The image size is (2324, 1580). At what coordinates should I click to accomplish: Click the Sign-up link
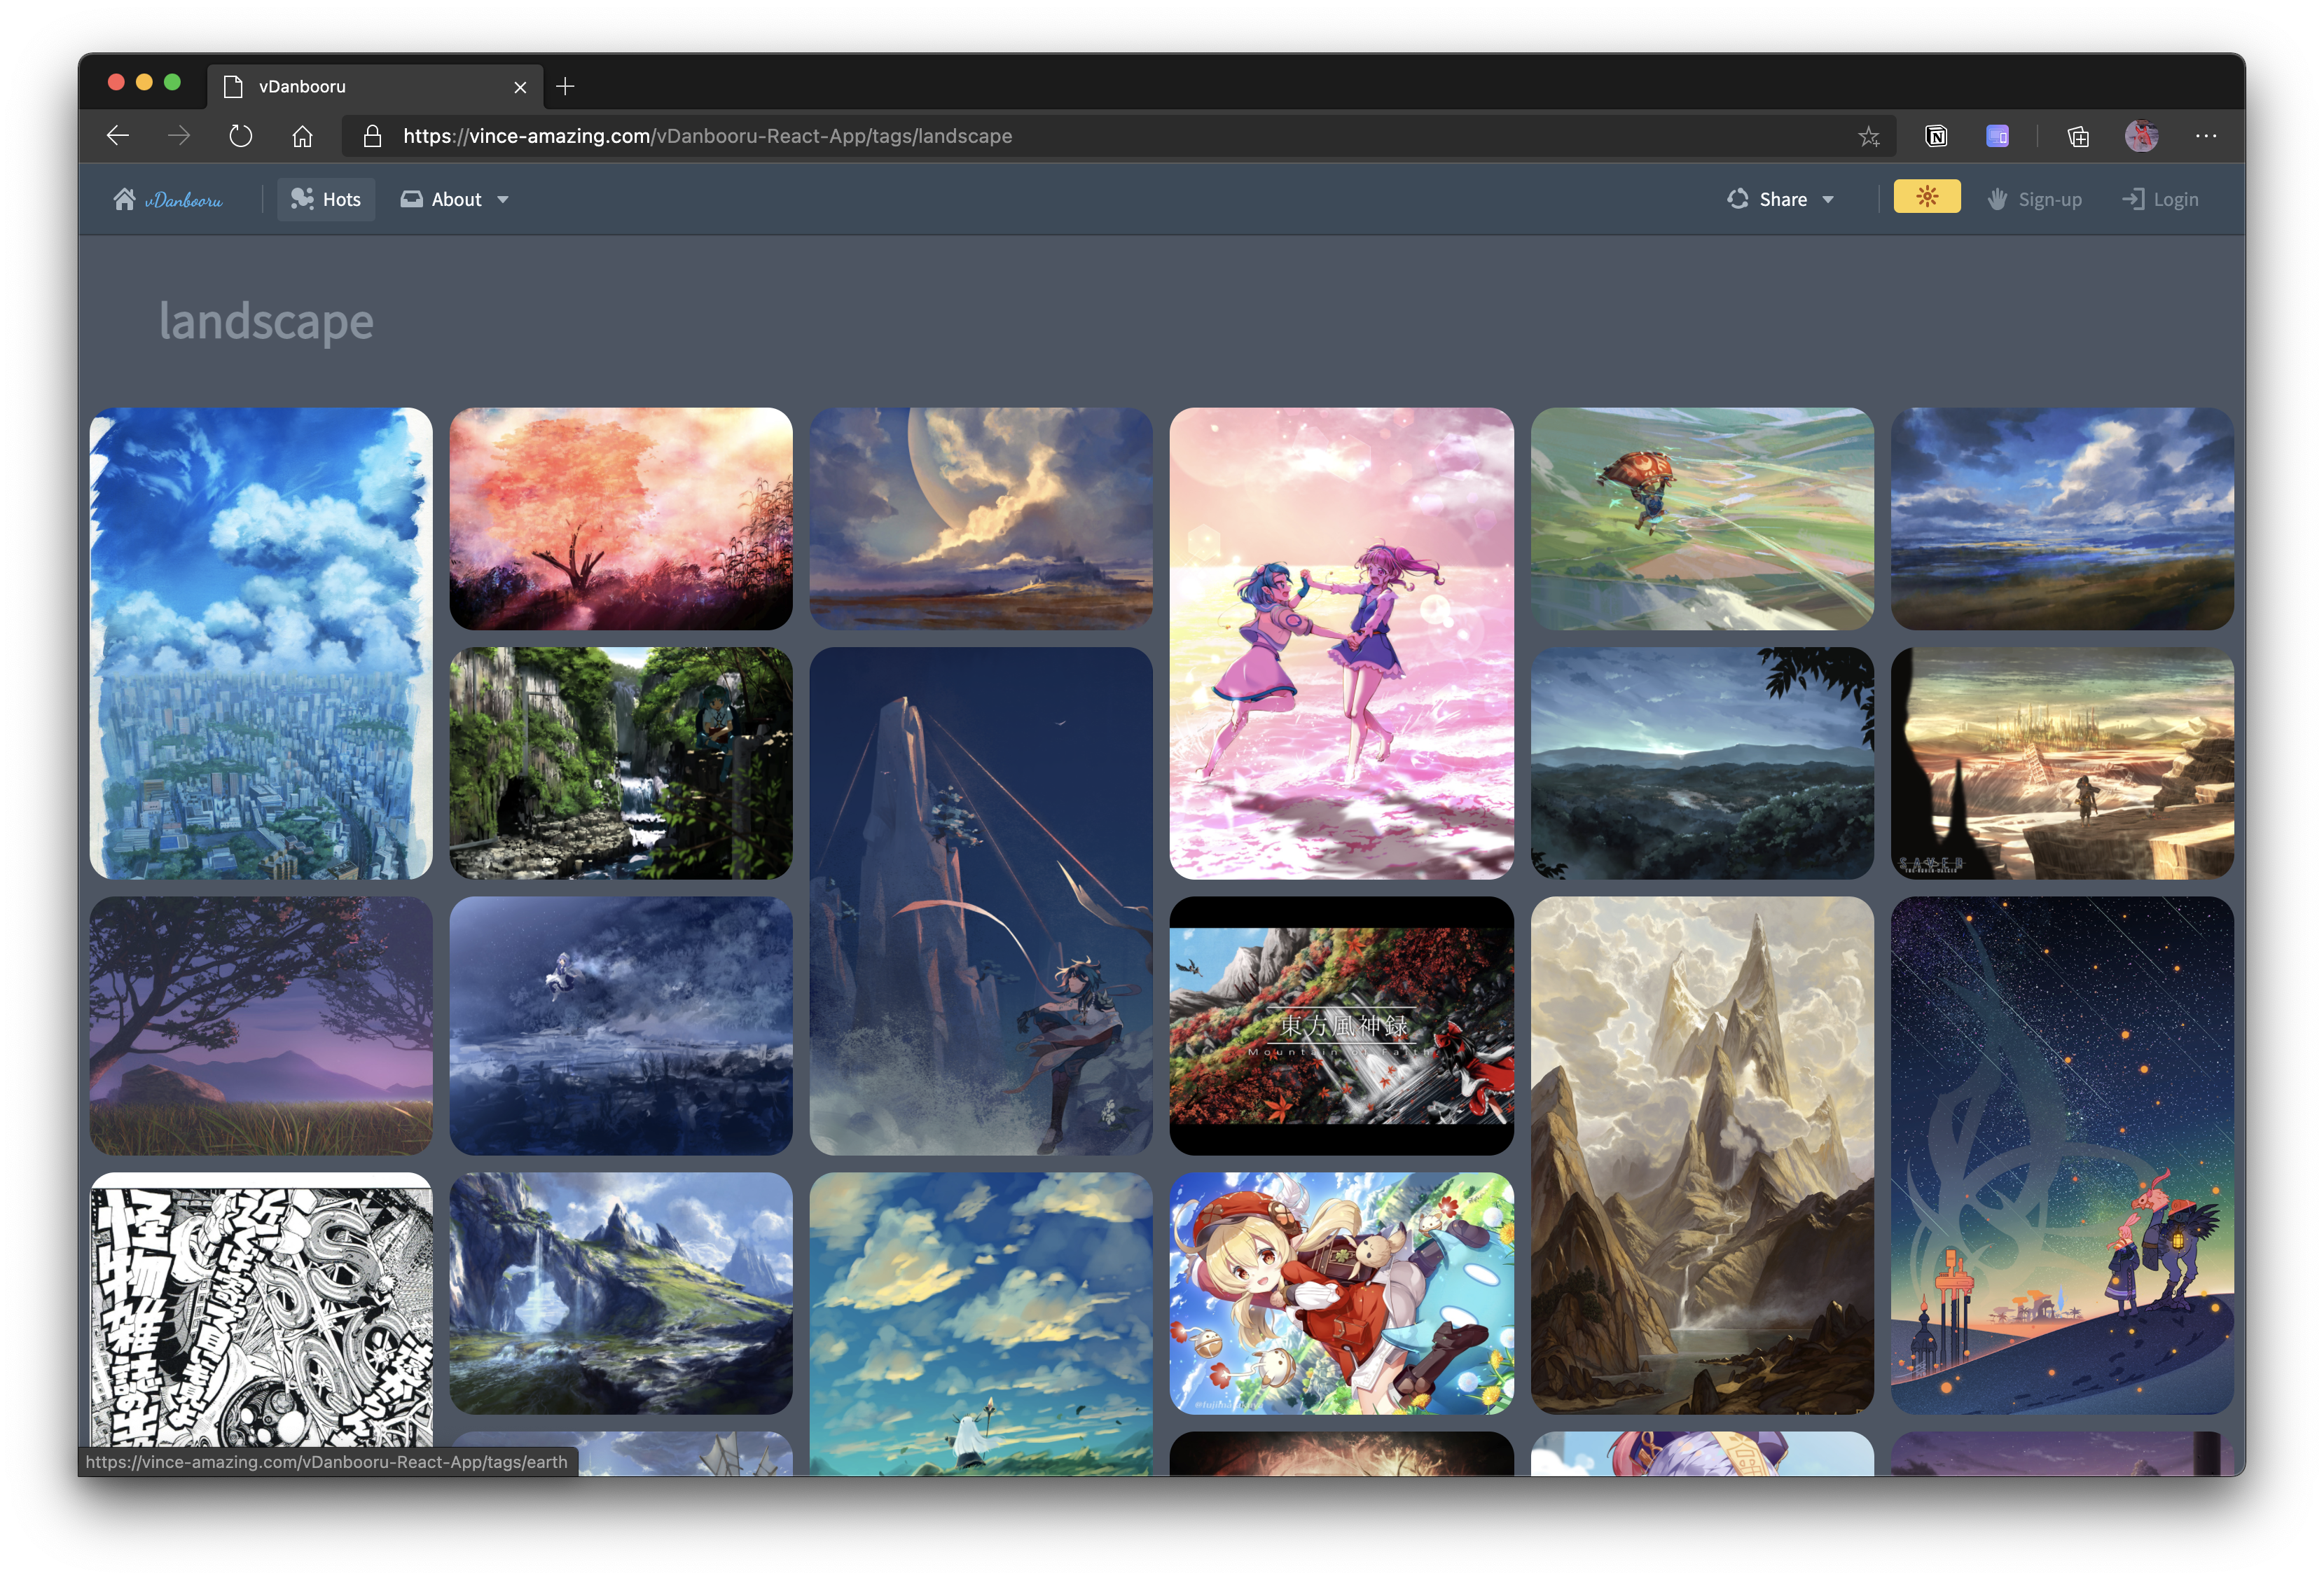(x=2035, y=199)
